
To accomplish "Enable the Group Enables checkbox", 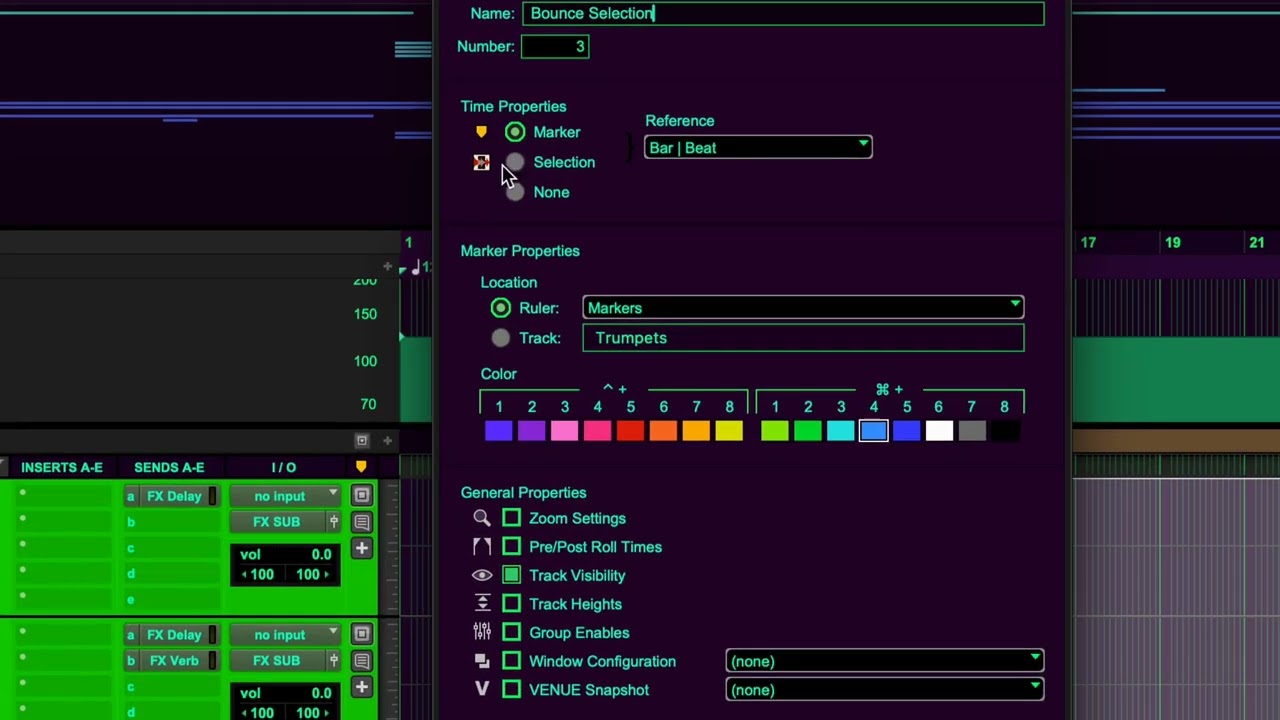I will point(512,632).
